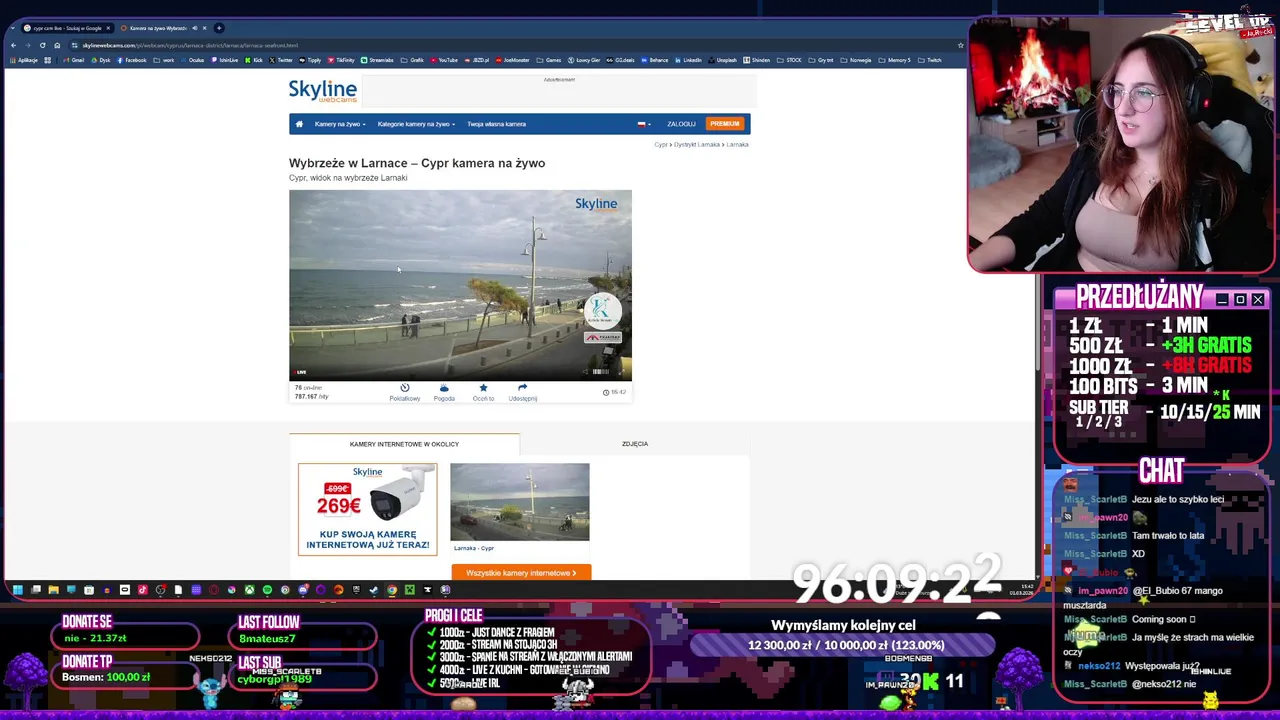The image size is (1280, 720).
Task: Adjust the webcam player volume bars
Action: (x=600, y=372)
